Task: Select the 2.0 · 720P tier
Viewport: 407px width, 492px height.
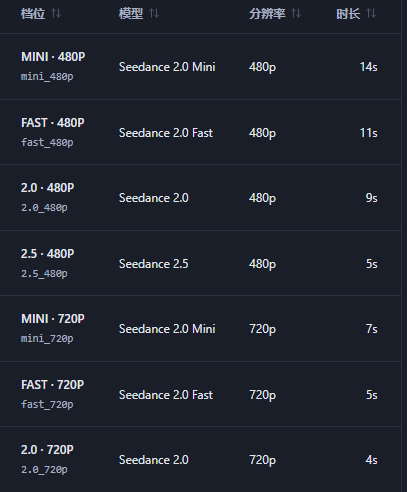Action: pyautogui.click(x=200, y=459)
